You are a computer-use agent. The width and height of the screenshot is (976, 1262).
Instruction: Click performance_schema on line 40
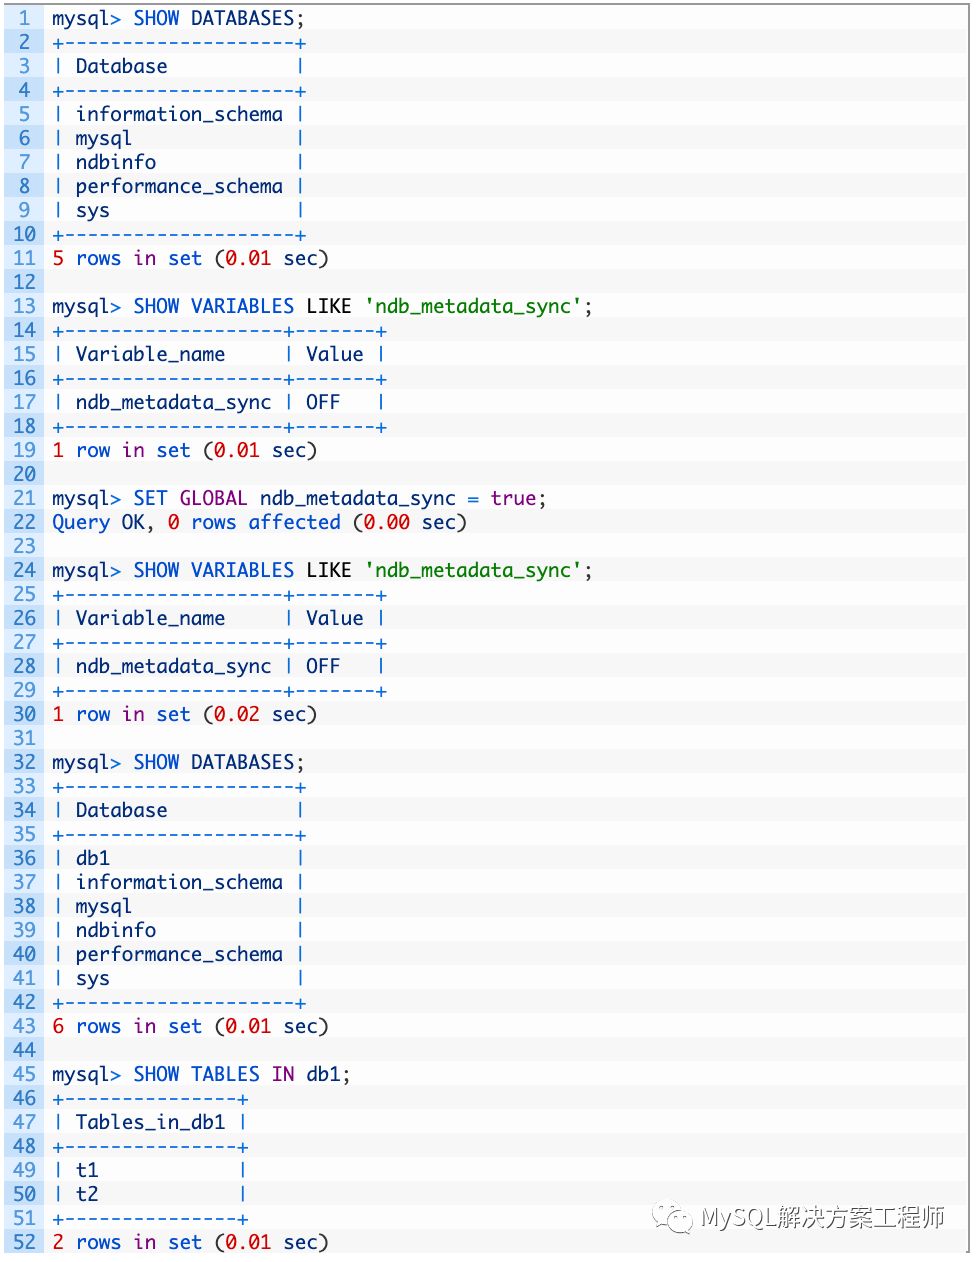pyautogui.click(x=179, y=954)
